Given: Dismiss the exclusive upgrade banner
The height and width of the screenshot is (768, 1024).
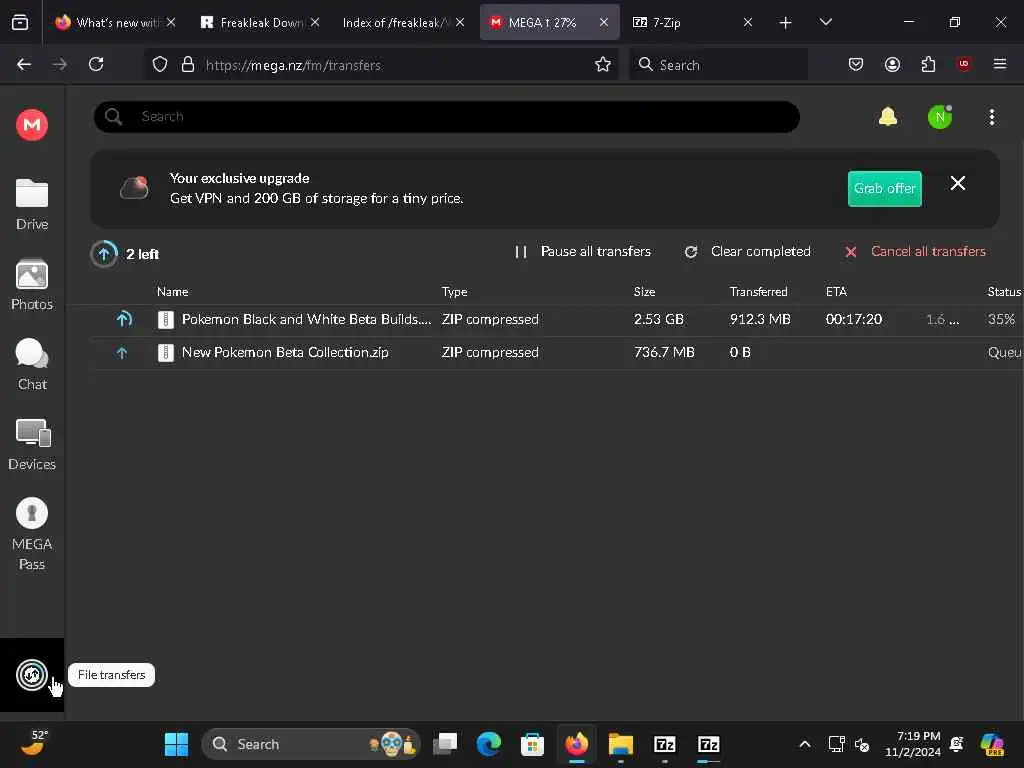Looking at the screenshot, I should [957, 184].
